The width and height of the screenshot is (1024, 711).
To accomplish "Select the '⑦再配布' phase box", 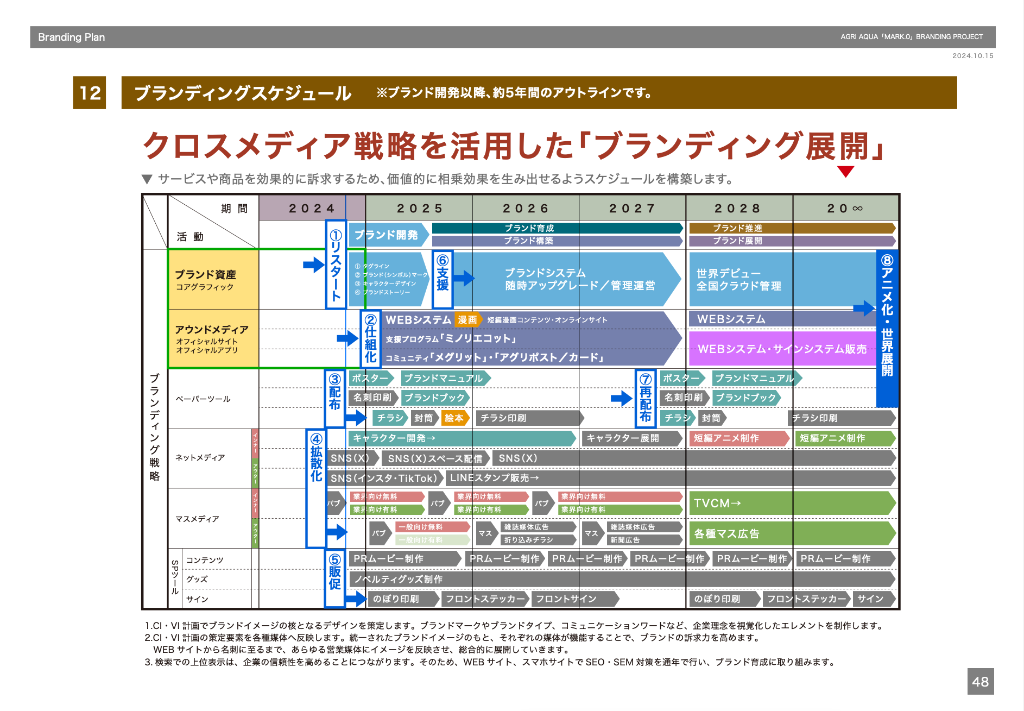I will 645,398.
